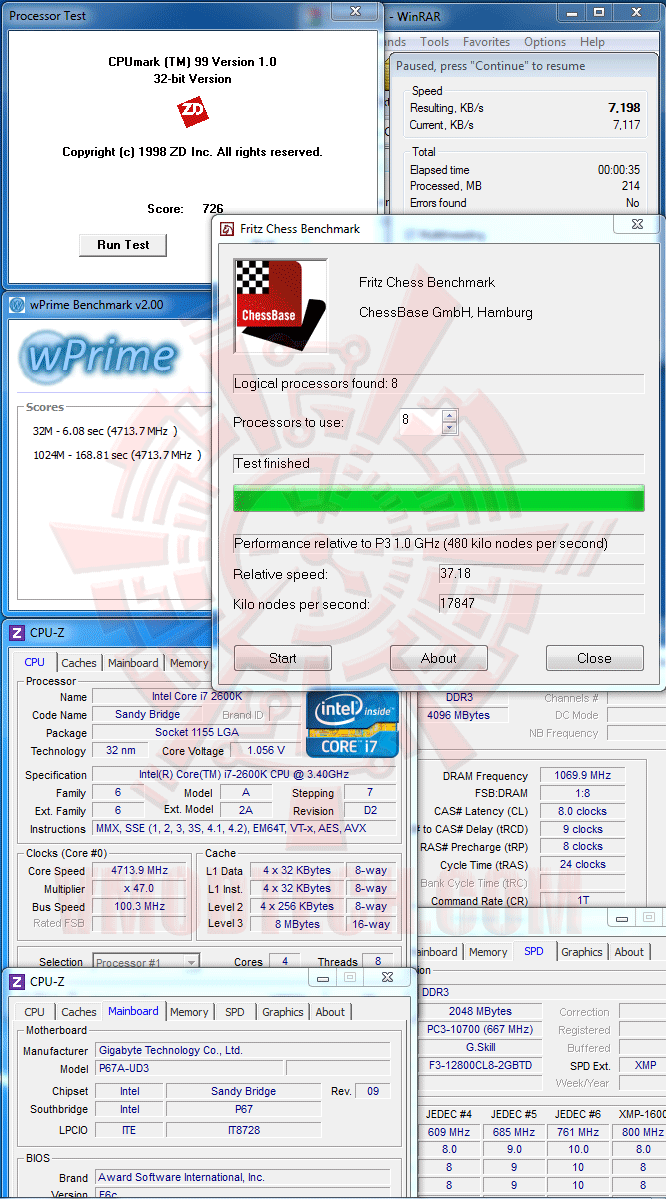Open the Options menu in WinRAR
Screen dimensions: 666x1199
[x=545, y=42]
